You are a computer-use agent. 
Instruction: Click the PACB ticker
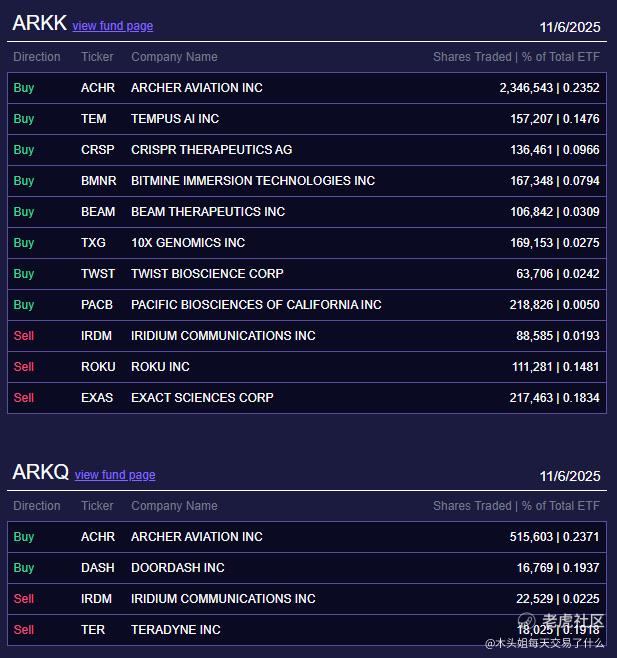tap(97, 305)
